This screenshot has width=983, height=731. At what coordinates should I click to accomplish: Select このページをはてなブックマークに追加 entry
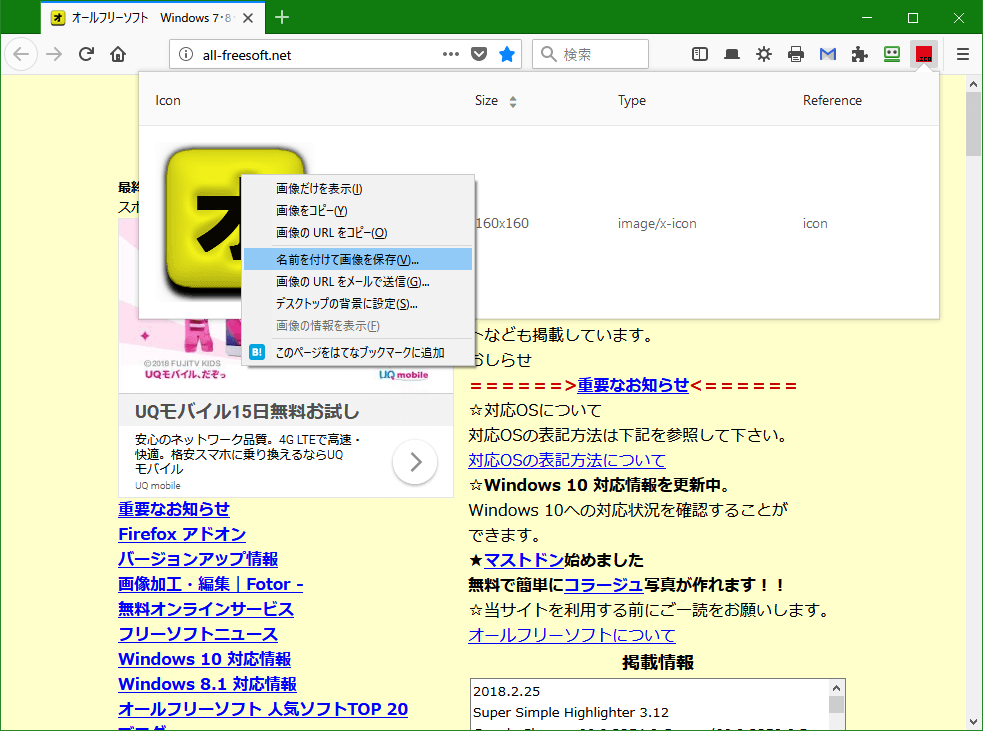pyautogui.click(x=357, y=352)
